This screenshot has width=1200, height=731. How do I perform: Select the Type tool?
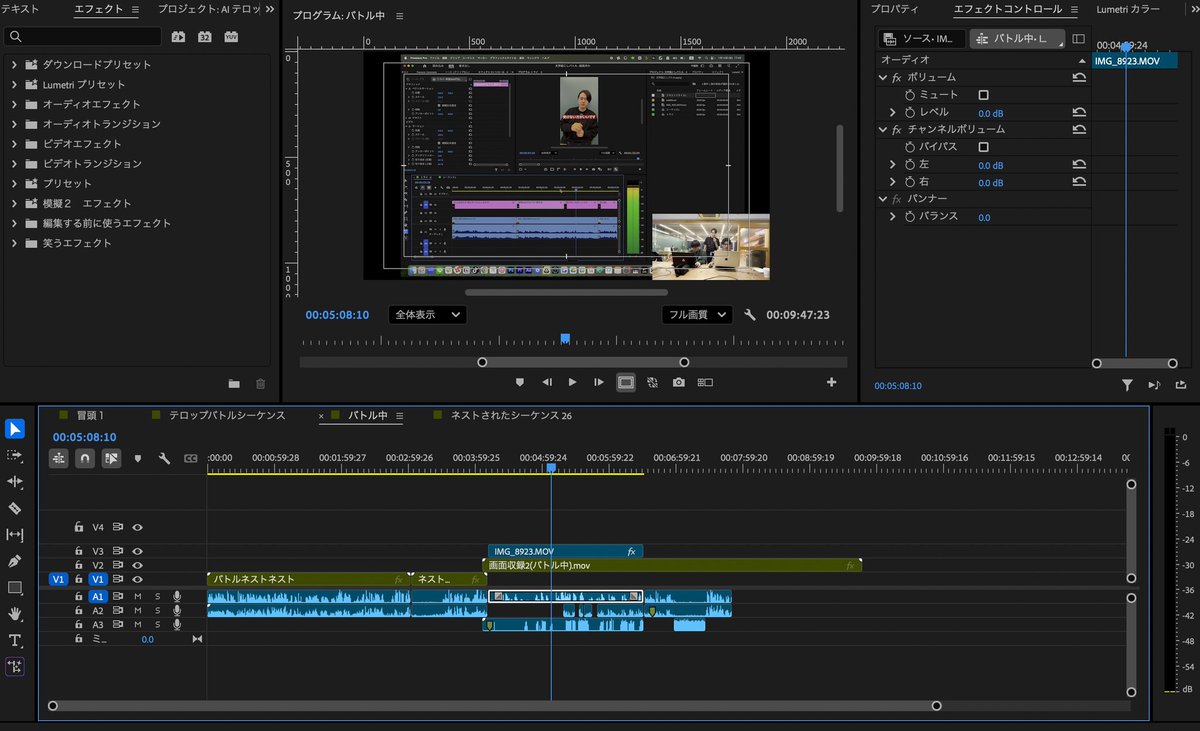coord(14,640)
